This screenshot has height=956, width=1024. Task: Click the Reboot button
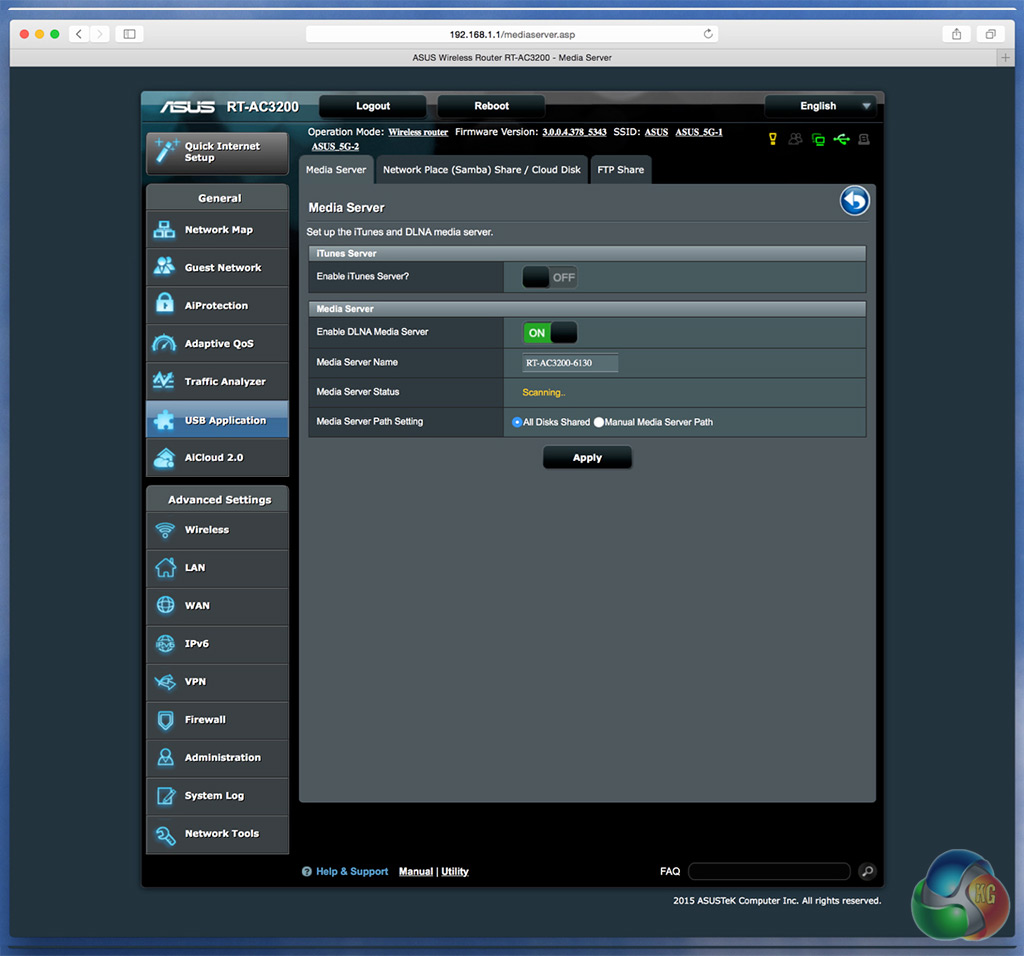(491, 106)
